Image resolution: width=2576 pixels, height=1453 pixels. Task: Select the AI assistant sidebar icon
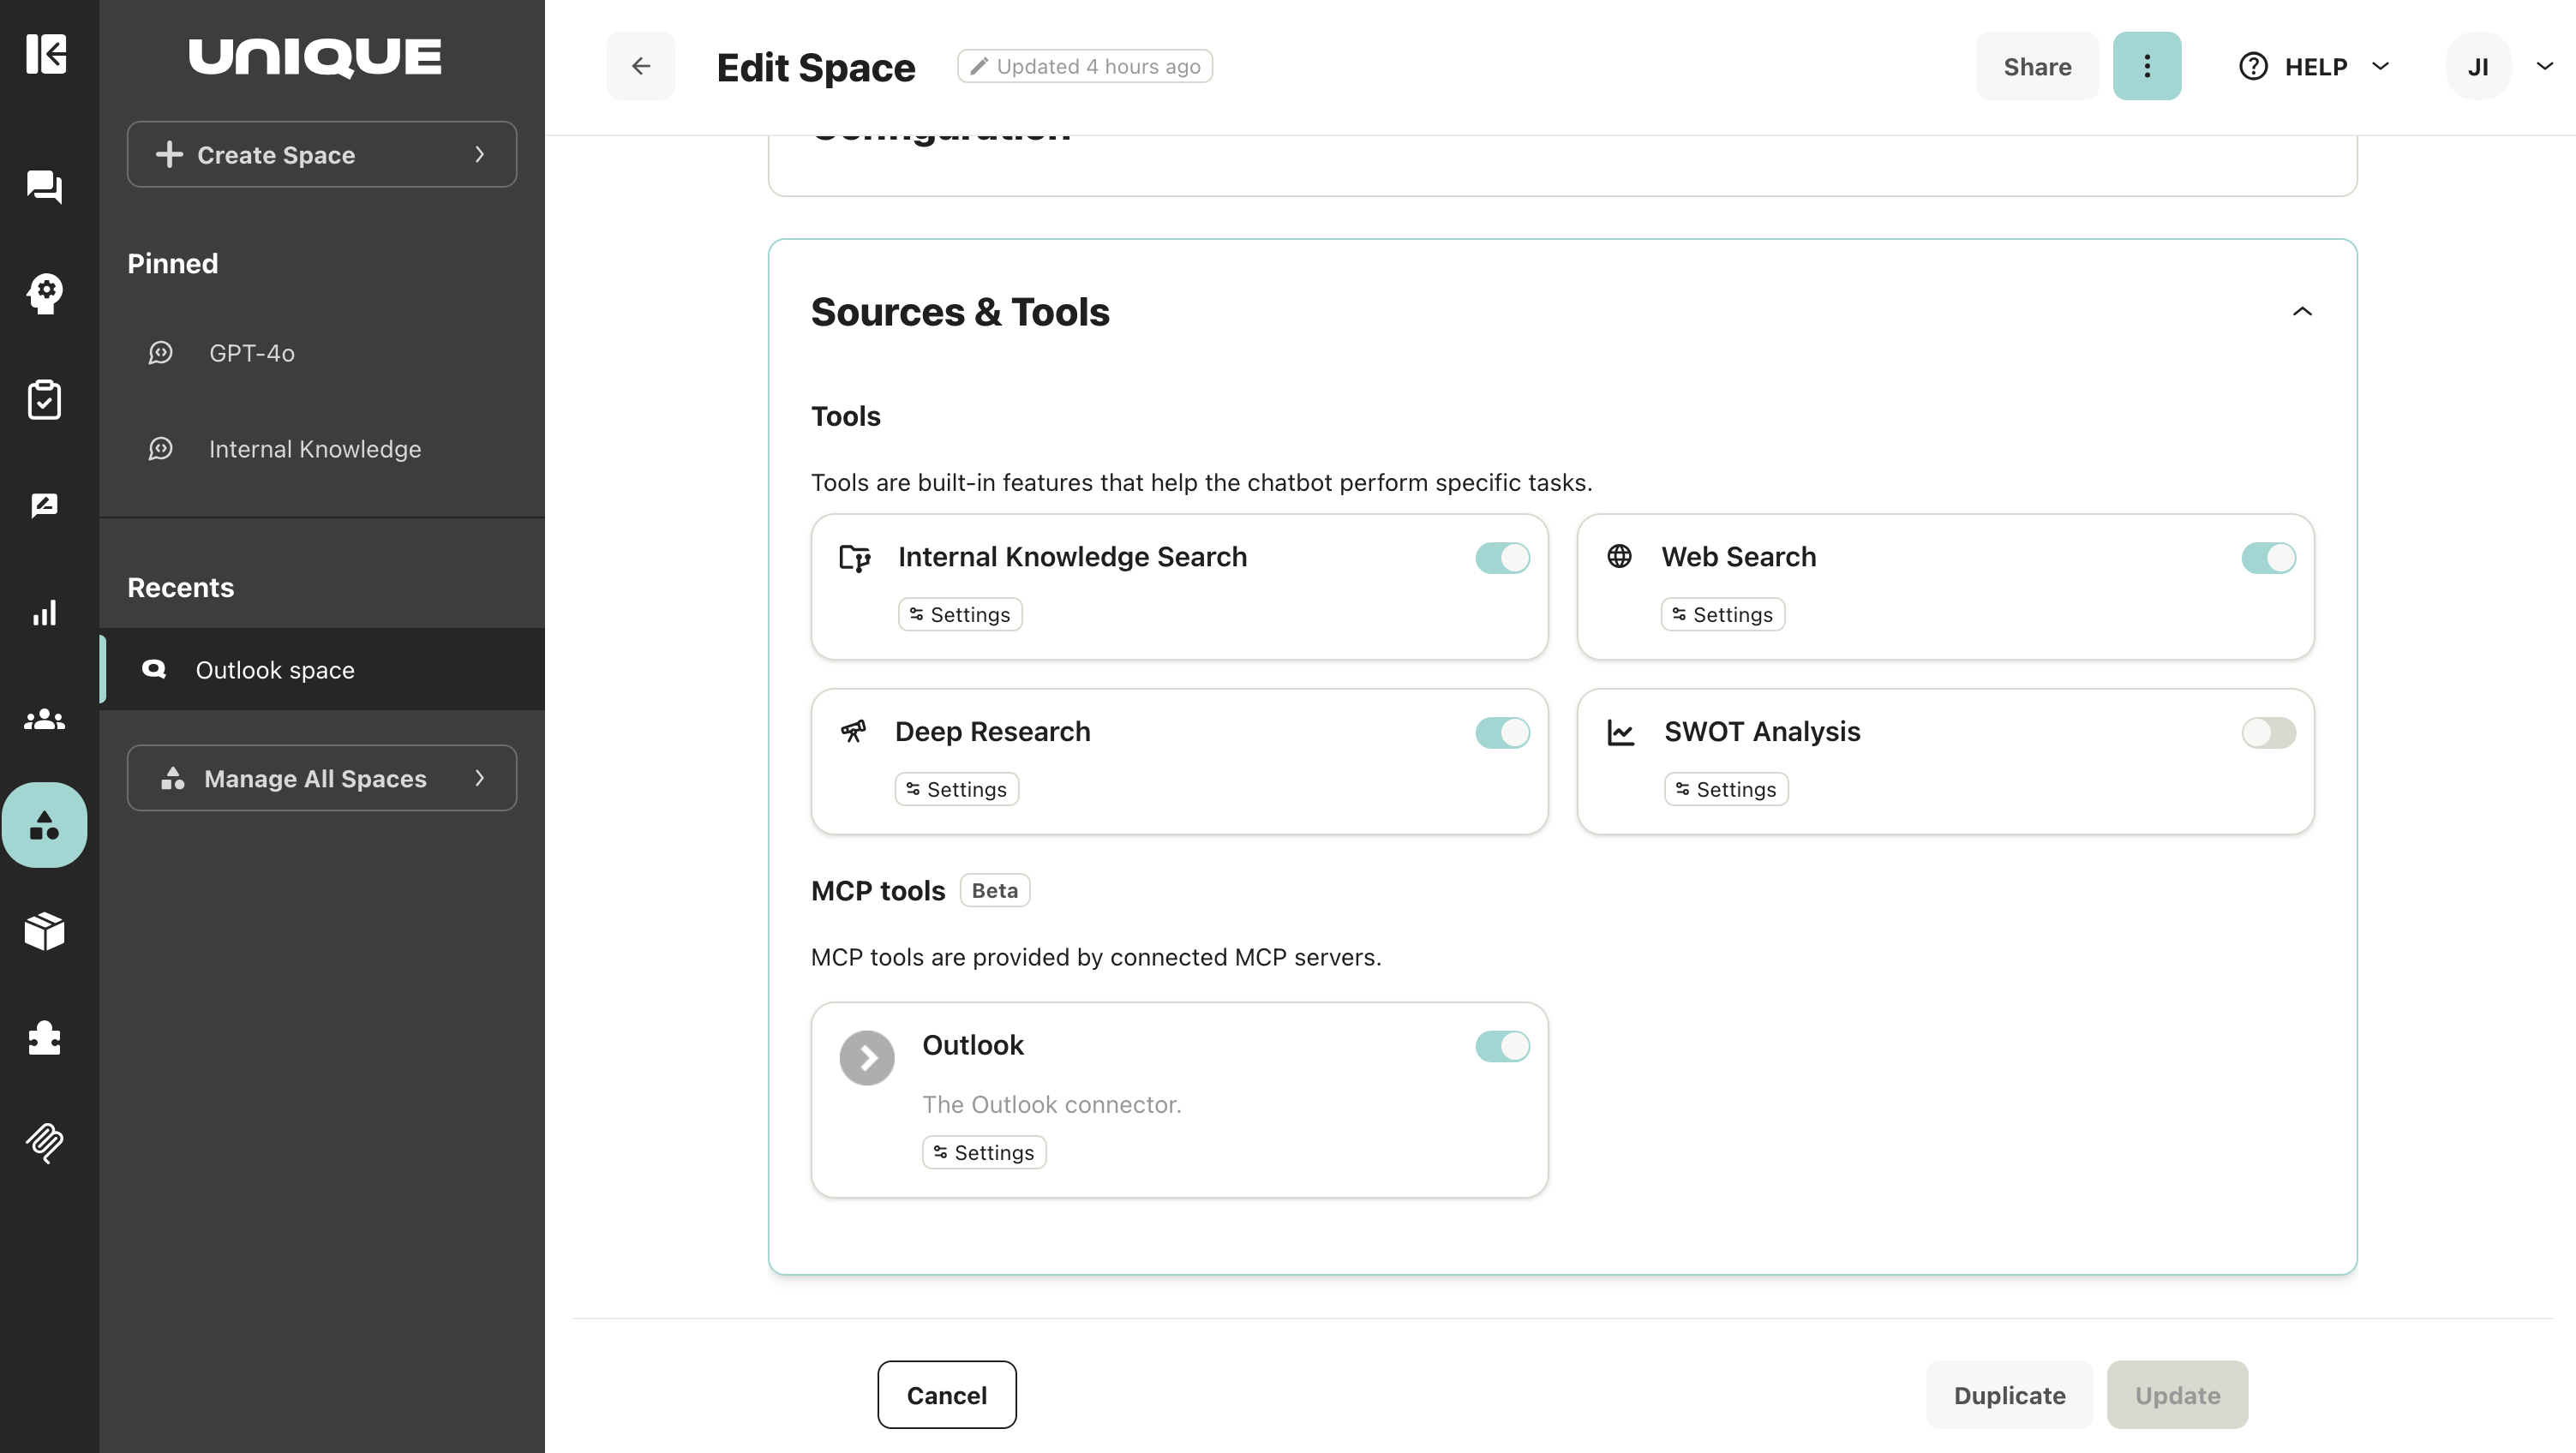tap(44, 293)
